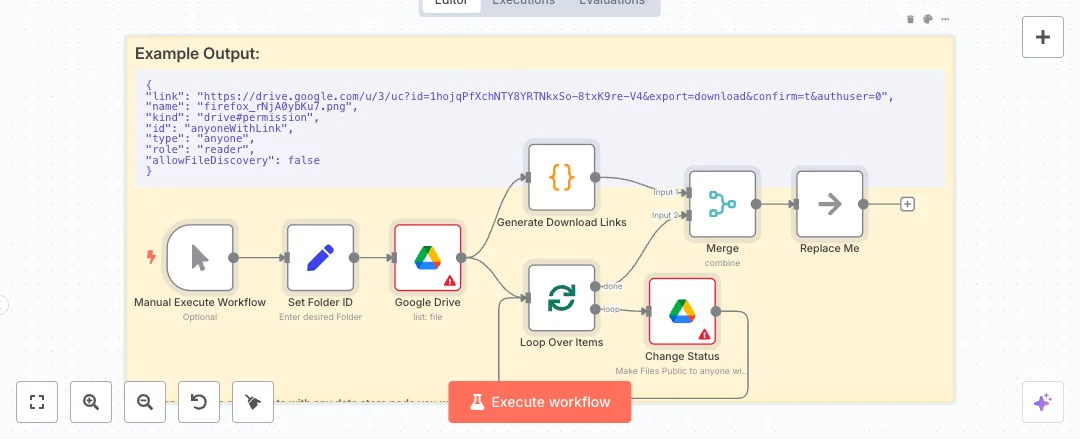
Task: Click the Manual Execute Workflow trigger node
Action: (x=200, y=257)
